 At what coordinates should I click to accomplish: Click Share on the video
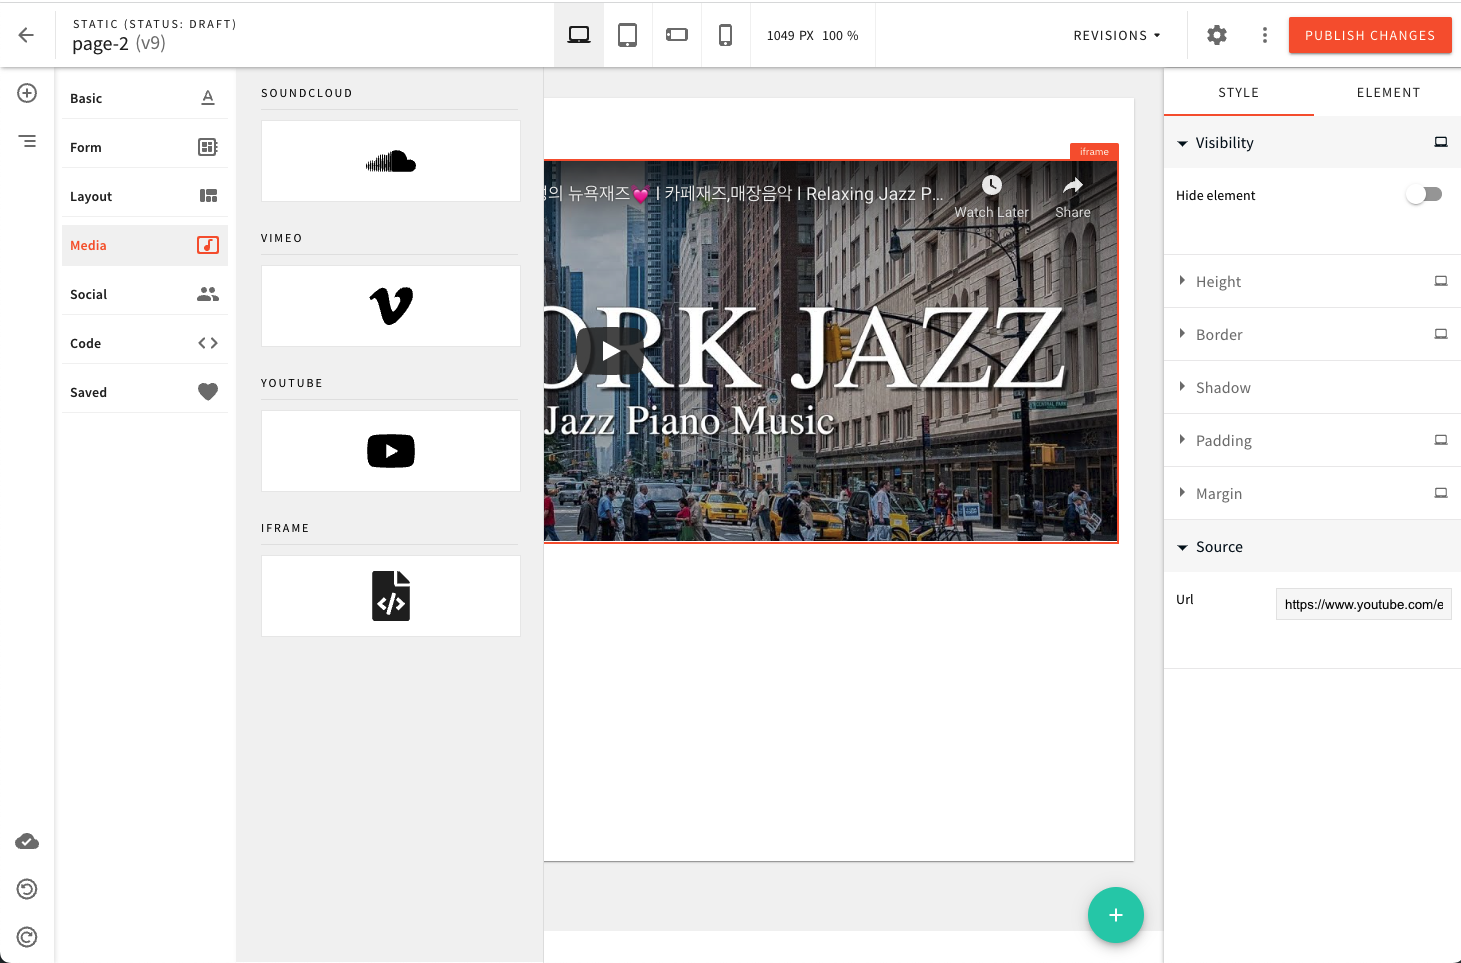point(1073,197)
